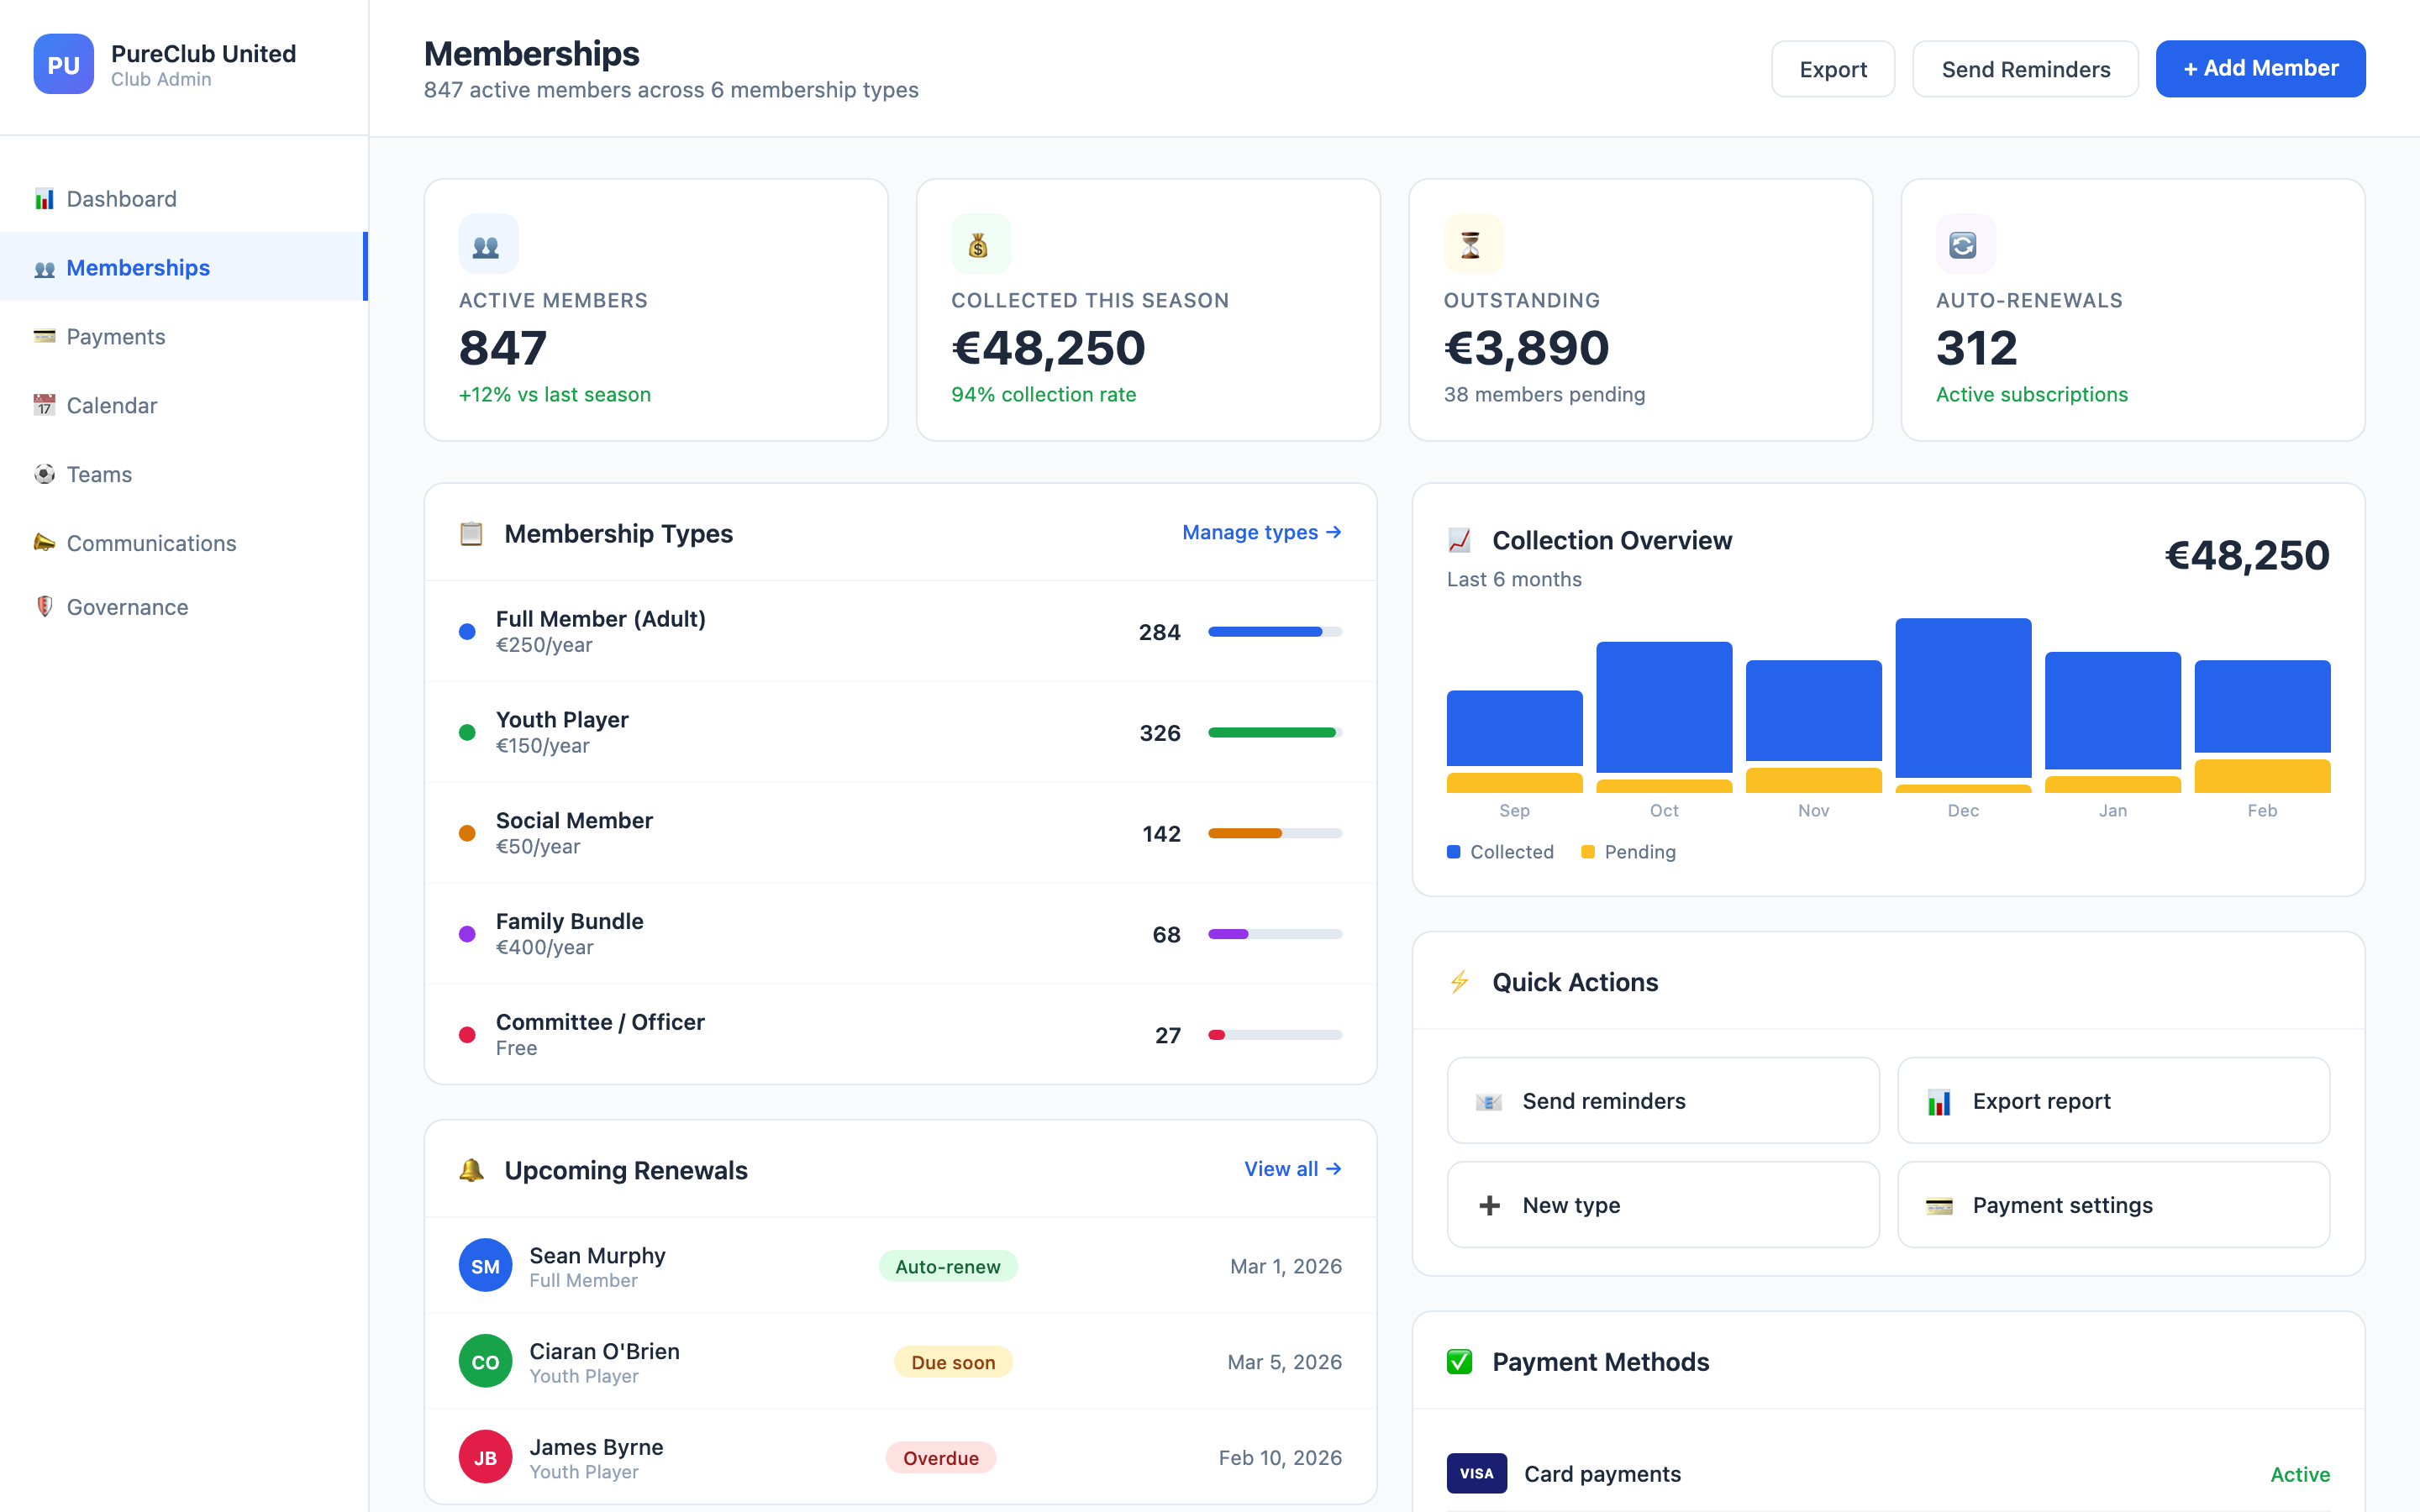Click the Social Member orange progress bar
The width and height of the screenshot is (2420, 1512).
[x=1275, y=833]
